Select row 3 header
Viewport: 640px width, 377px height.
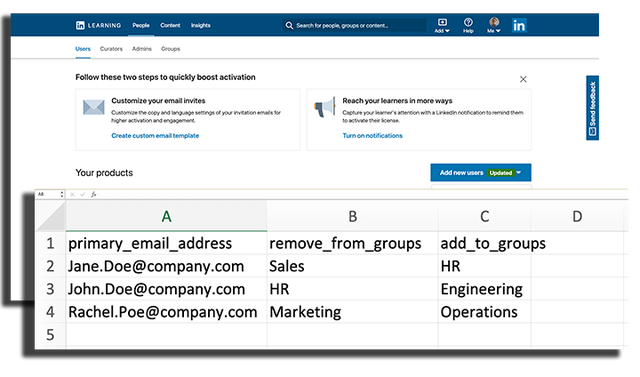(50, 289)
